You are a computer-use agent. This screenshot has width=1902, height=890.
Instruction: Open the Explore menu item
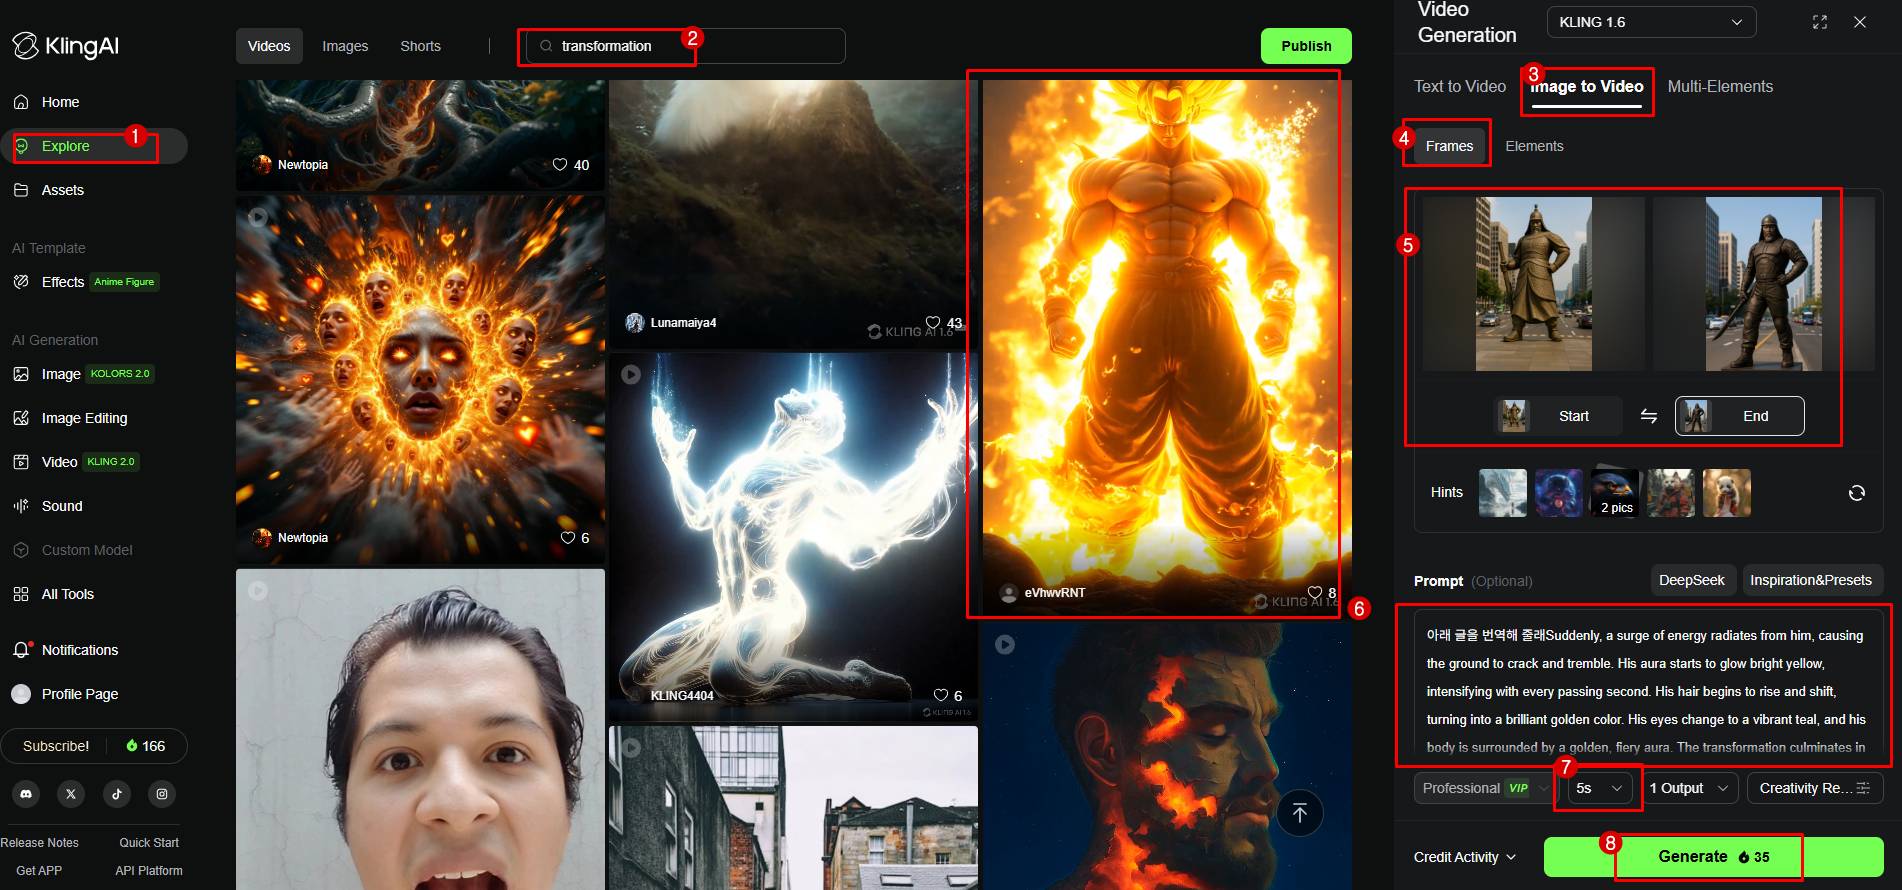94,146
